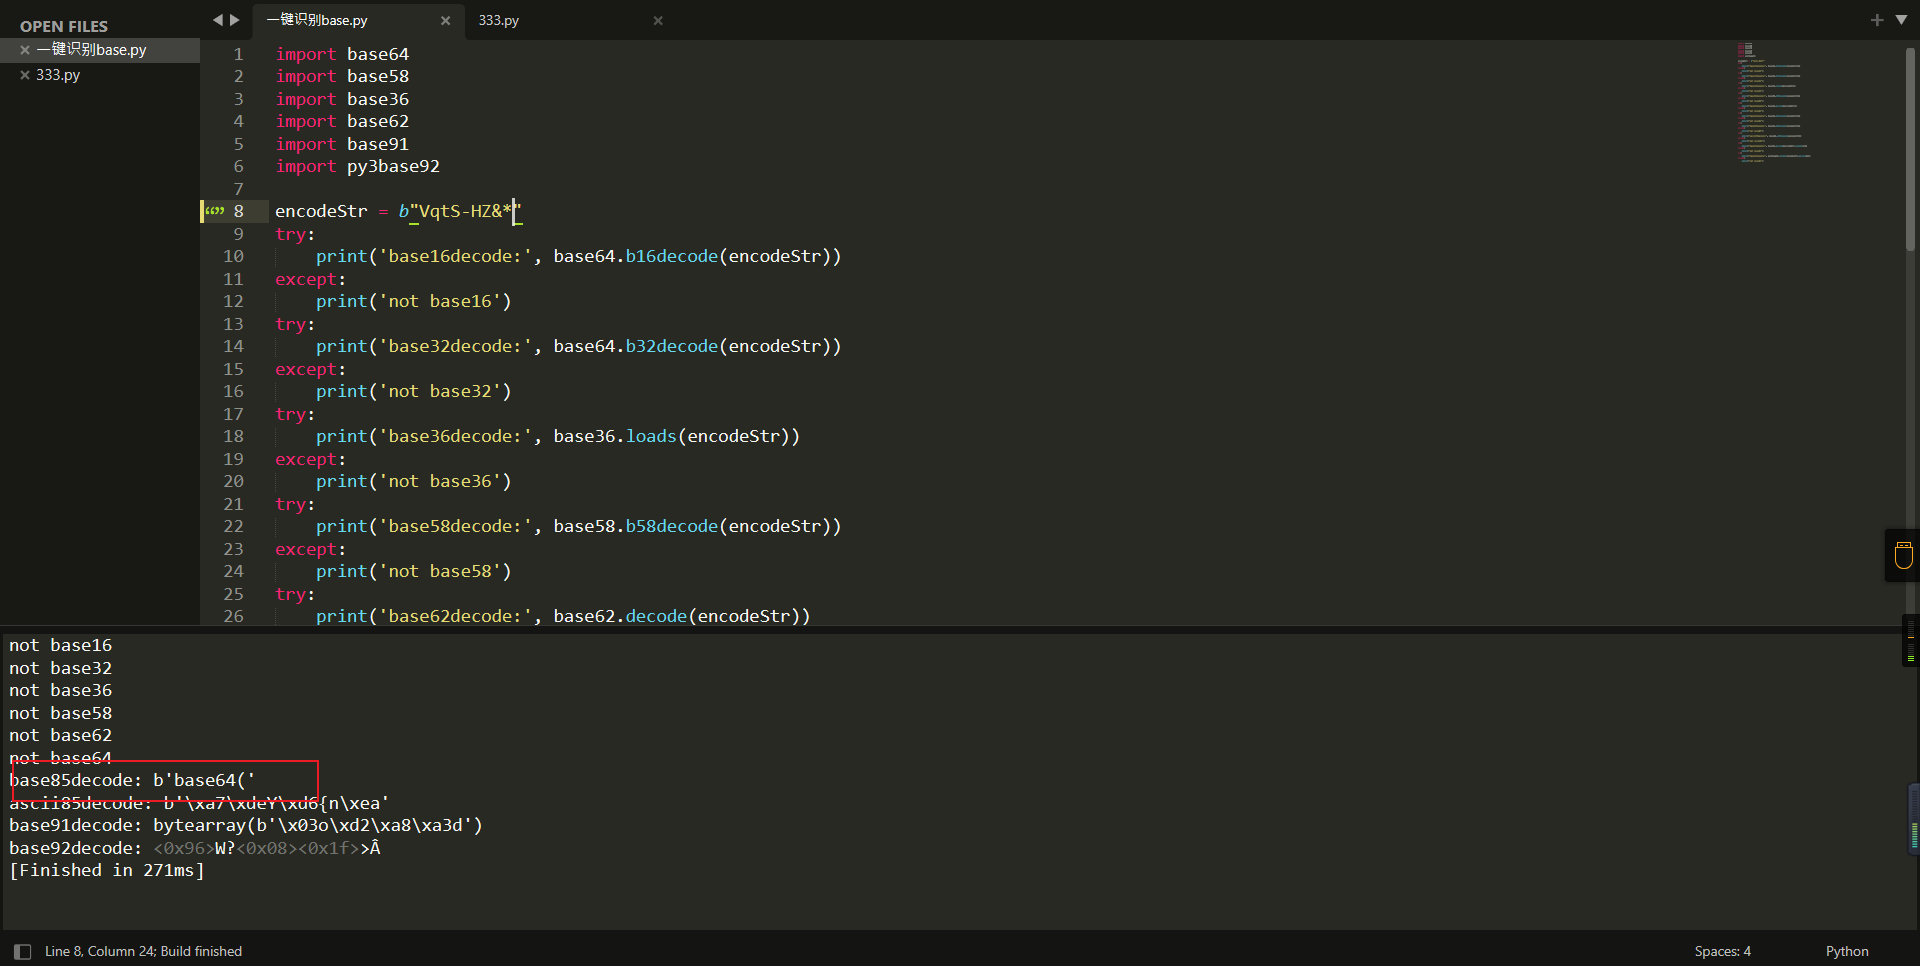Close 一键识别base.py in the Open Files sidebar
Viewport: 1920px width, 966px height.
point(25,50)
